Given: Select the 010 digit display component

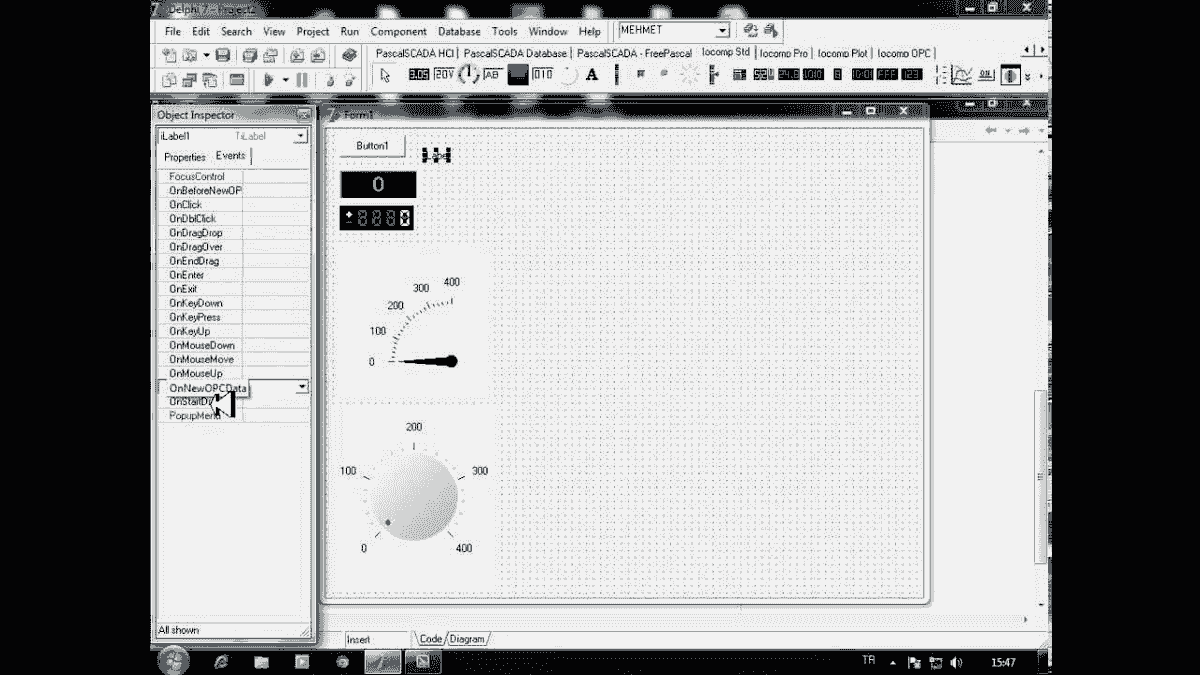Looking at the screenshot, I should 542,75.
